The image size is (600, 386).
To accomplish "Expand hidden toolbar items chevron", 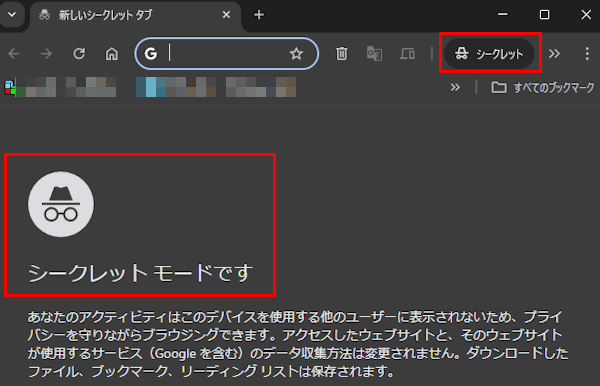I will pyautogui.click(x=554, y=54).
